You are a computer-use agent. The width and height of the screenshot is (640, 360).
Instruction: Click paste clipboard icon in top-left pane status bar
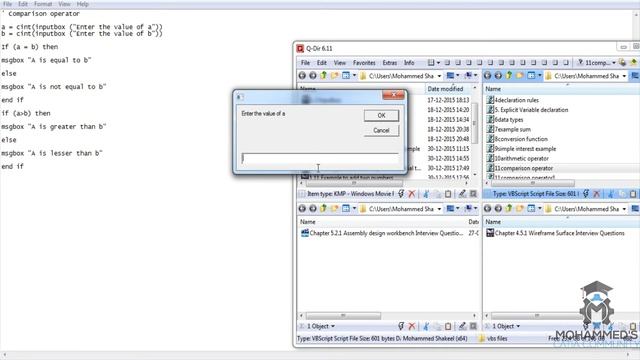[448, 194]
